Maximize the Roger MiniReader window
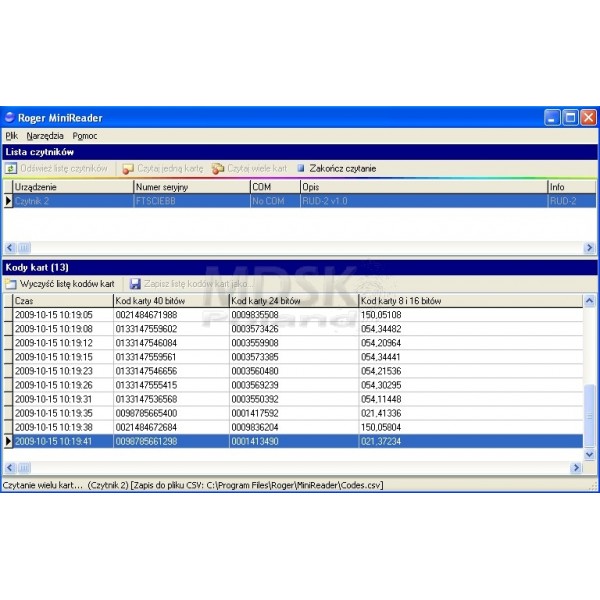The width and height of the screenshot is (600, 600). (x=570, y=117)
